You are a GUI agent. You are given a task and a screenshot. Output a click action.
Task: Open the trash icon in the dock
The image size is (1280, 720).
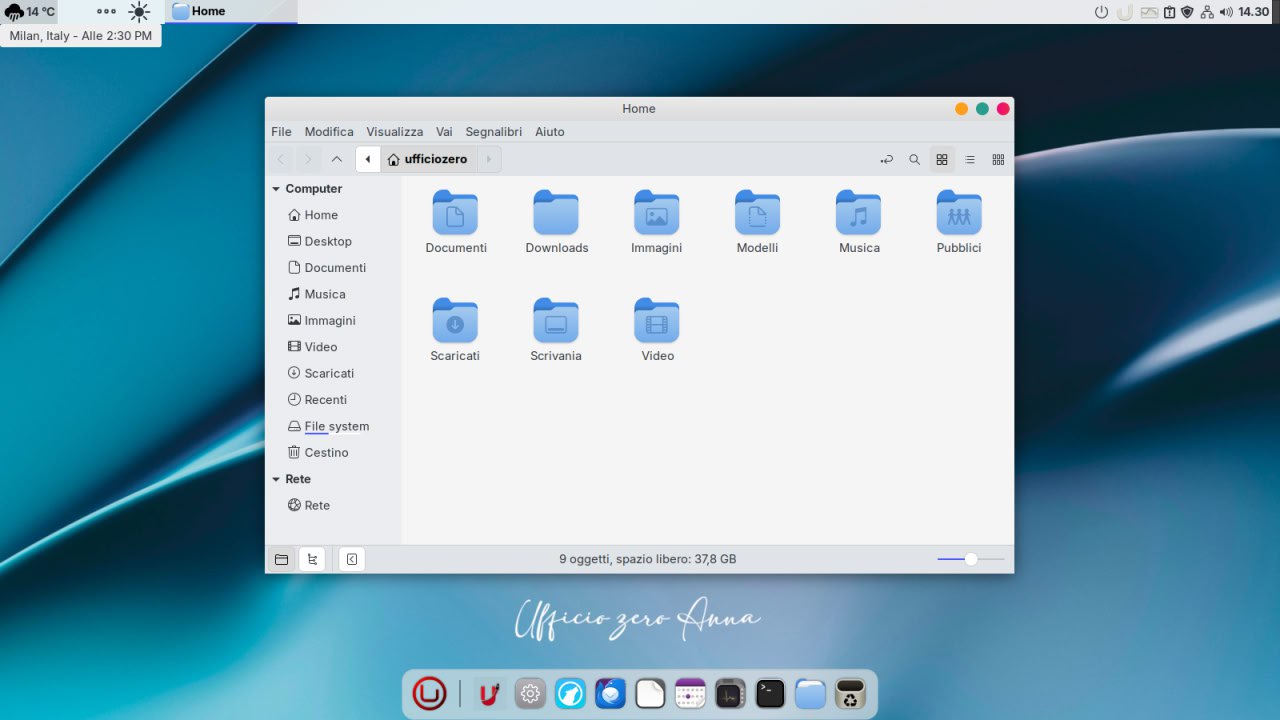point(849,693)
